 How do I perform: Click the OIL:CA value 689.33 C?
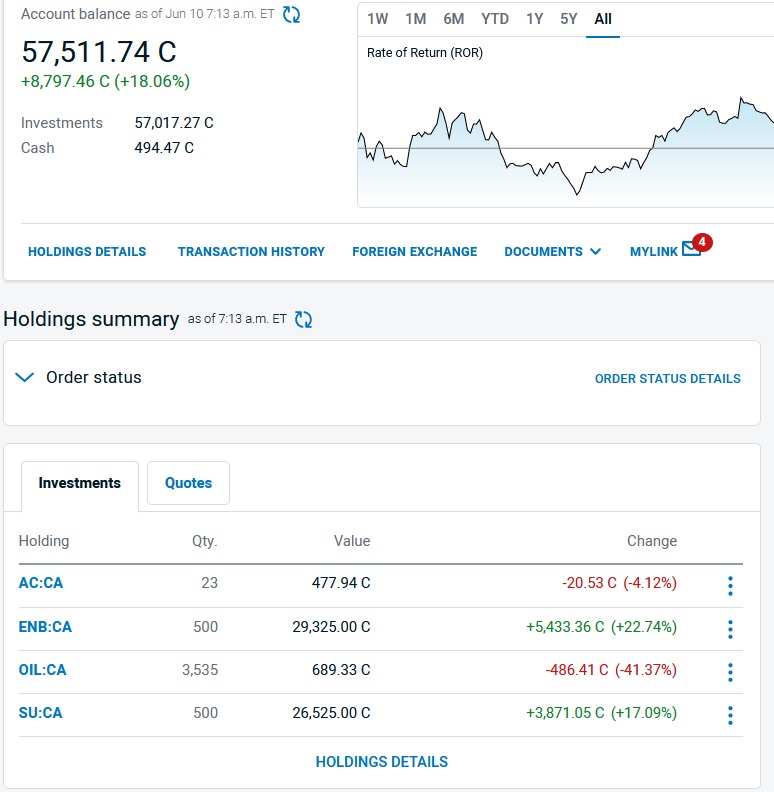point(341,670)
